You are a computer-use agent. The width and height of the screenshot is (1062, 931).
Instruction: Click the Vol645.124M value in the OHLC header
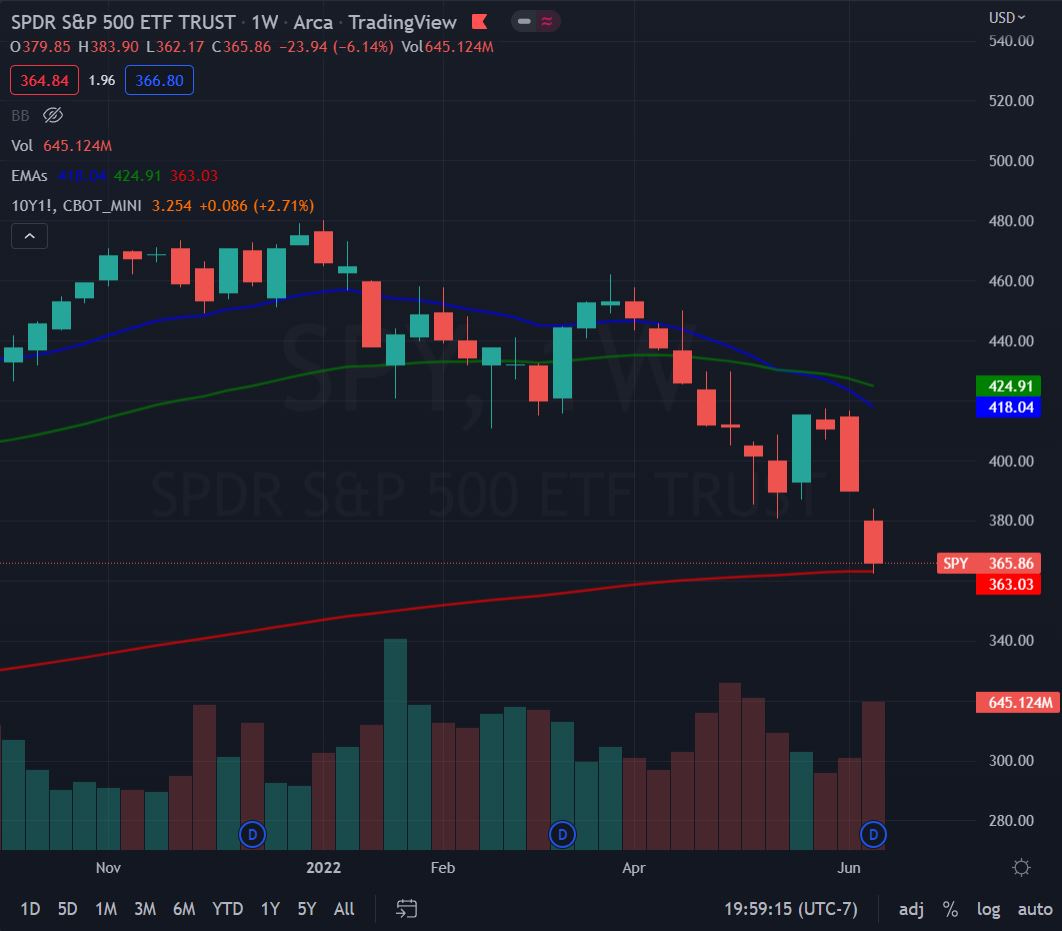pyautogui.click(x=447, y=47)
